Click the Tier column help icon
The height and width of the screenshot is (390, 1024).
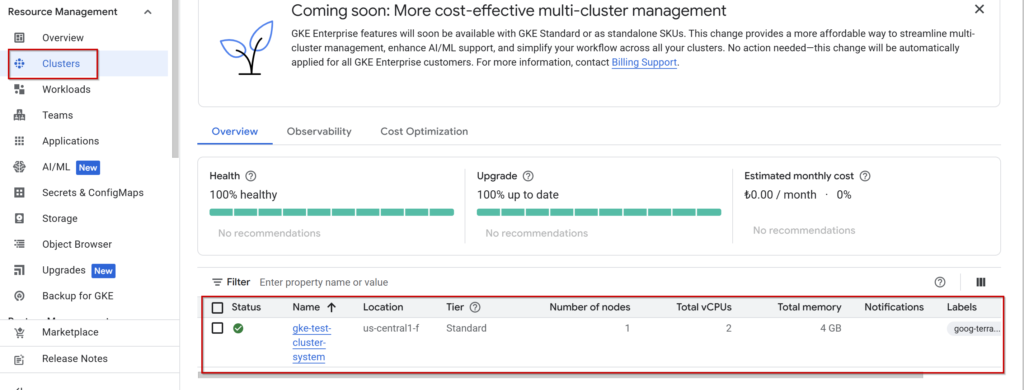[x=475, y=307]
